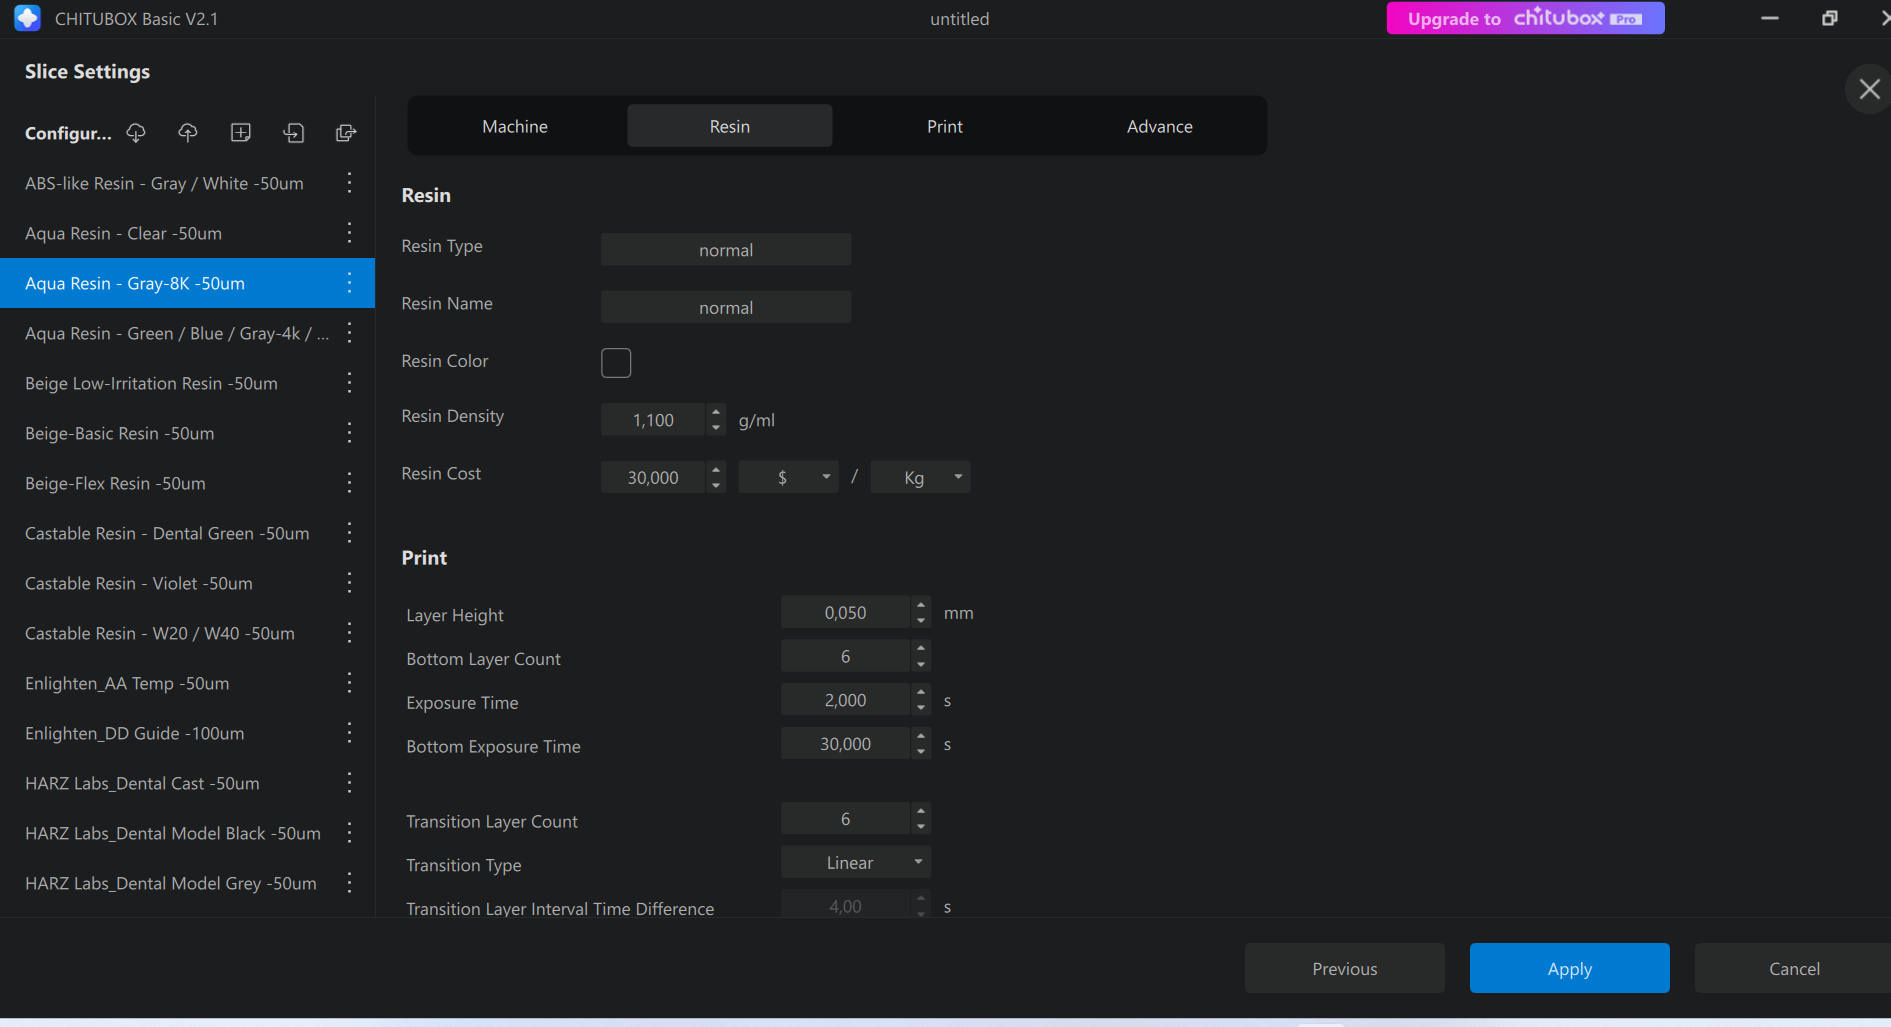Click the add new configuration icon
The width and height of the screenshot is (1891, 1027).
pyautogui.click(x=241, y=133)
